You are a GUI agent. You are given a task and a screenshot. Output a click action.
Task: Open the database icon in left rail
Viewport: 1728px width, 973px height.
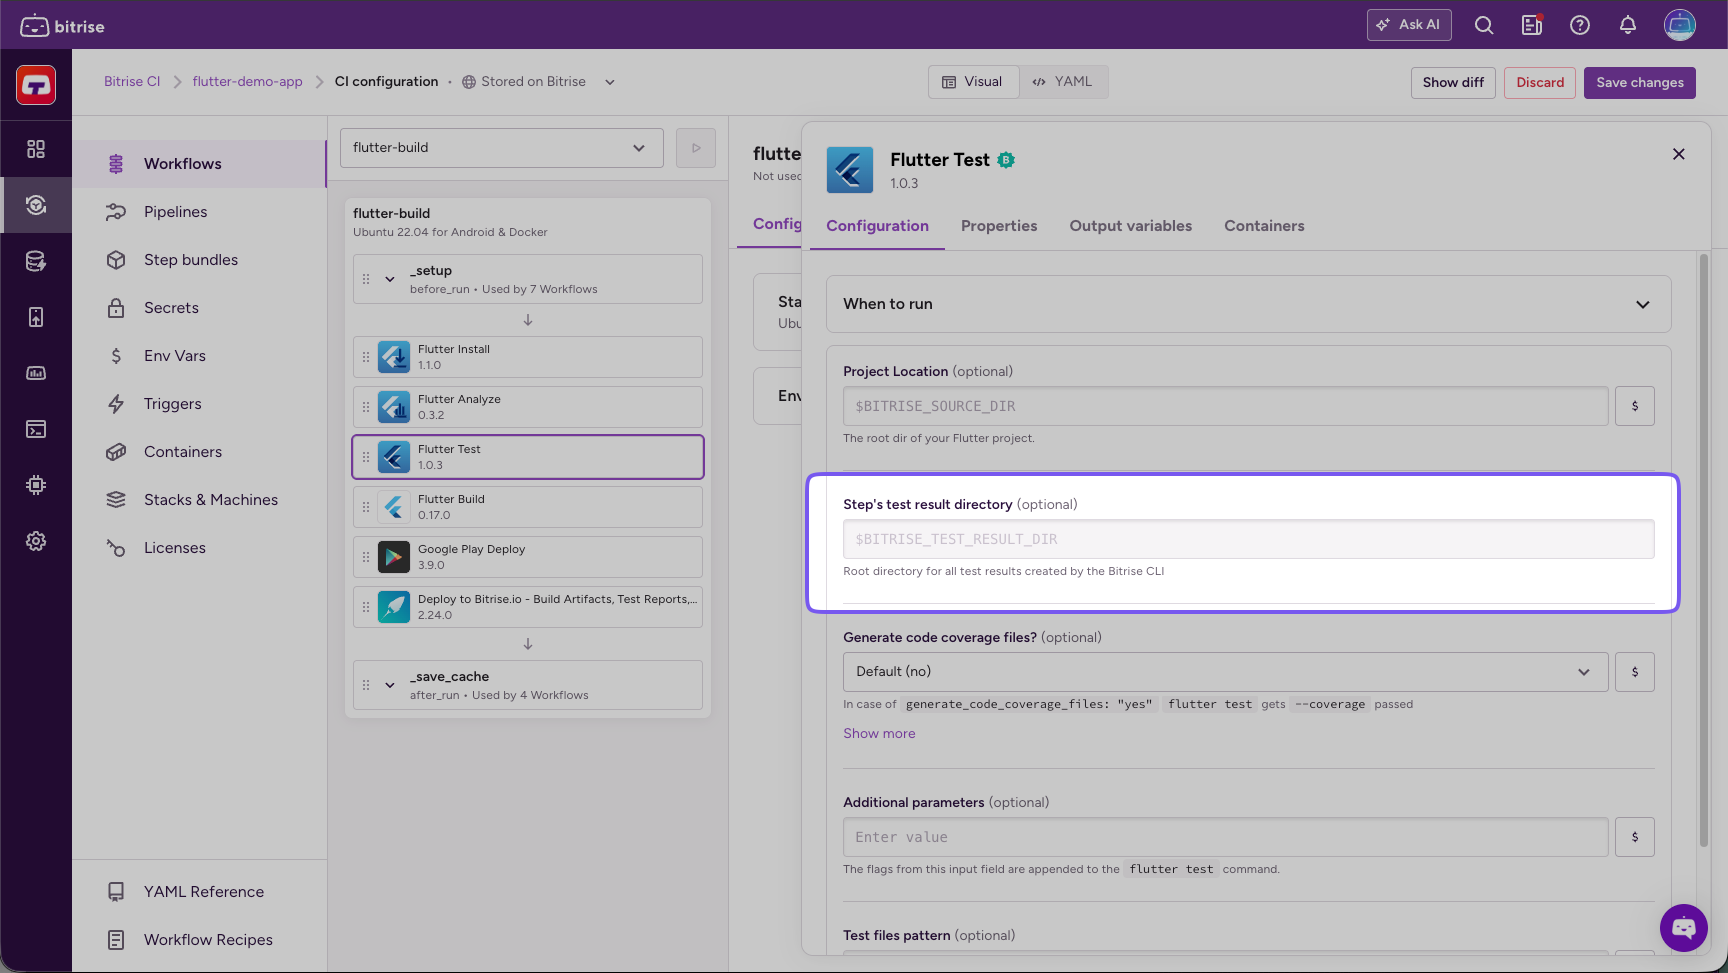36,261
